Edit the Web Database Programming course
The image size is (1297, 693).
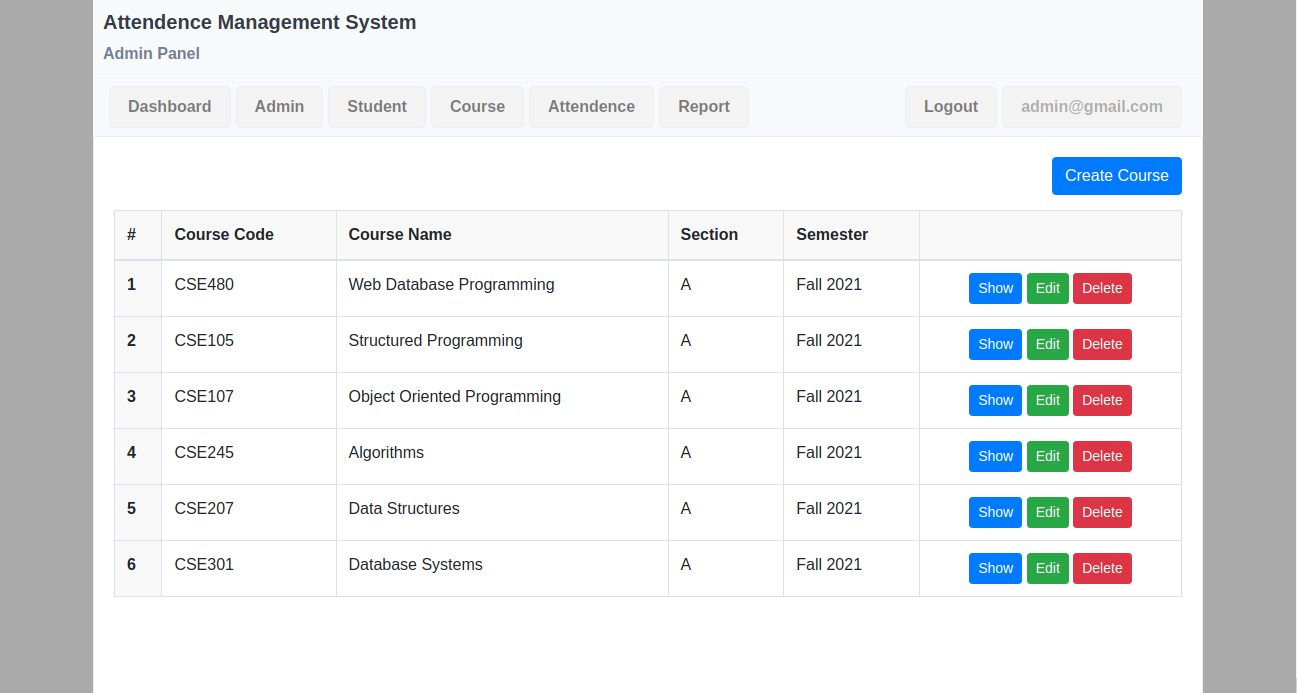click(x=1047, y=288)
